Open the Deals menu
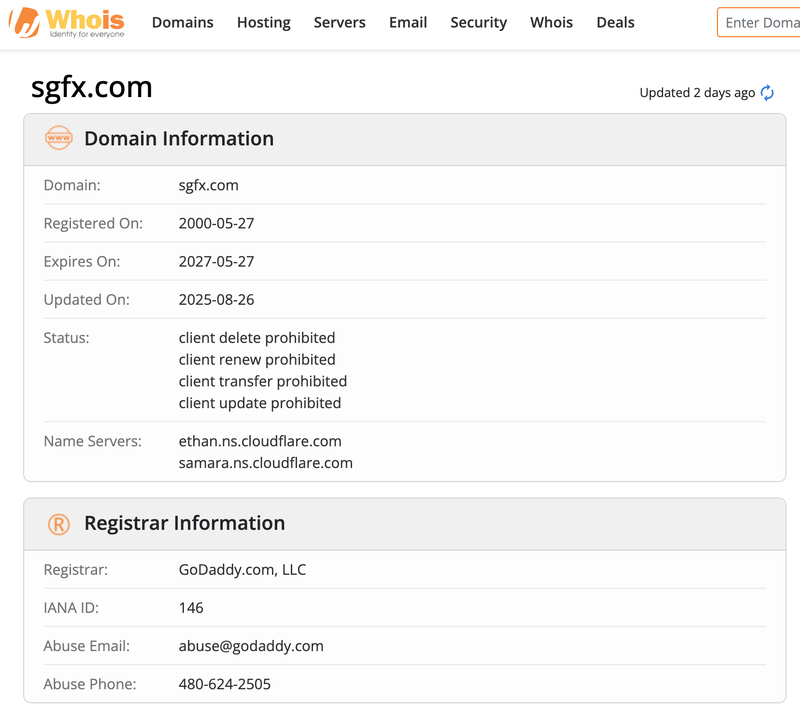The width and height of the screenshot is (800, 711). click(x=615, y=22)
